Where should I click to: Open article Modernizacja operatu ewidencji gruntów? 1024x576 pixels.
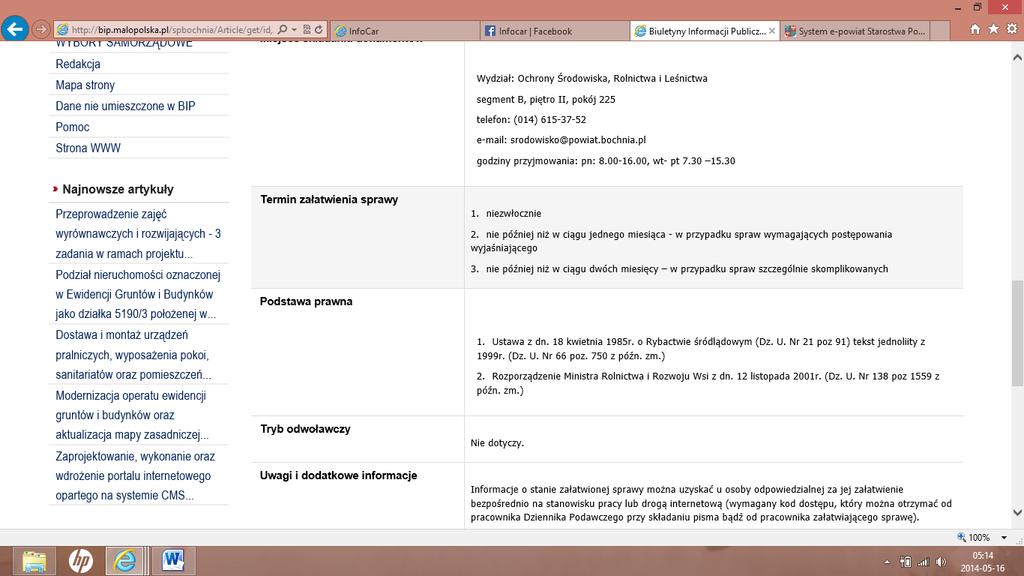point(133,415)
